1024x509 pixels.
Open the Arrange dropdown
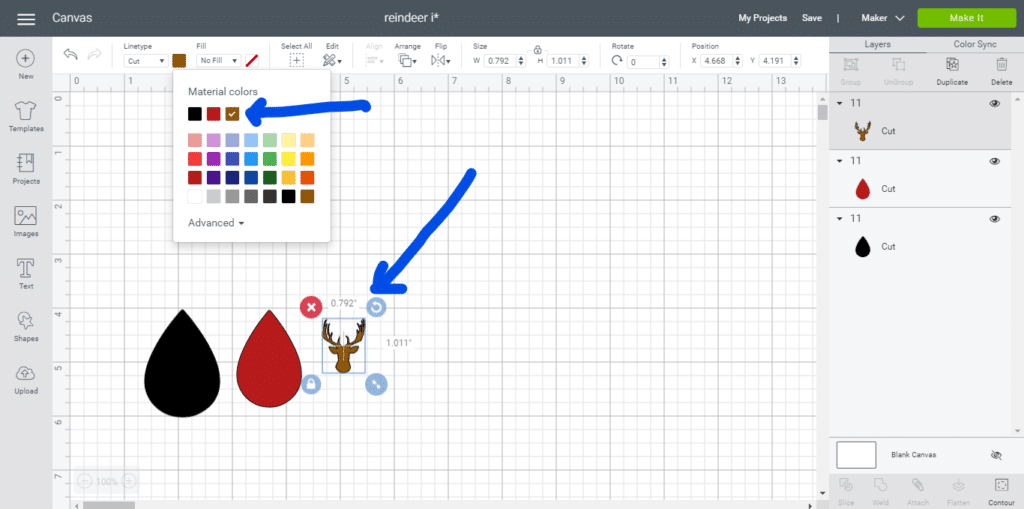click(x=408, y=61)
